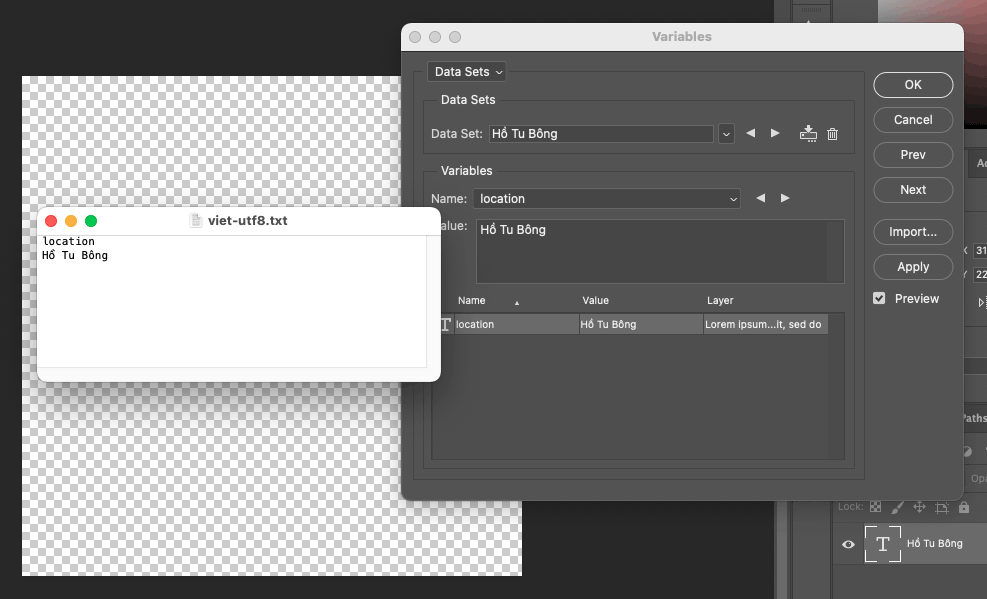
Task: Cancel the Variables dialog
Action: tap(913, 120)
